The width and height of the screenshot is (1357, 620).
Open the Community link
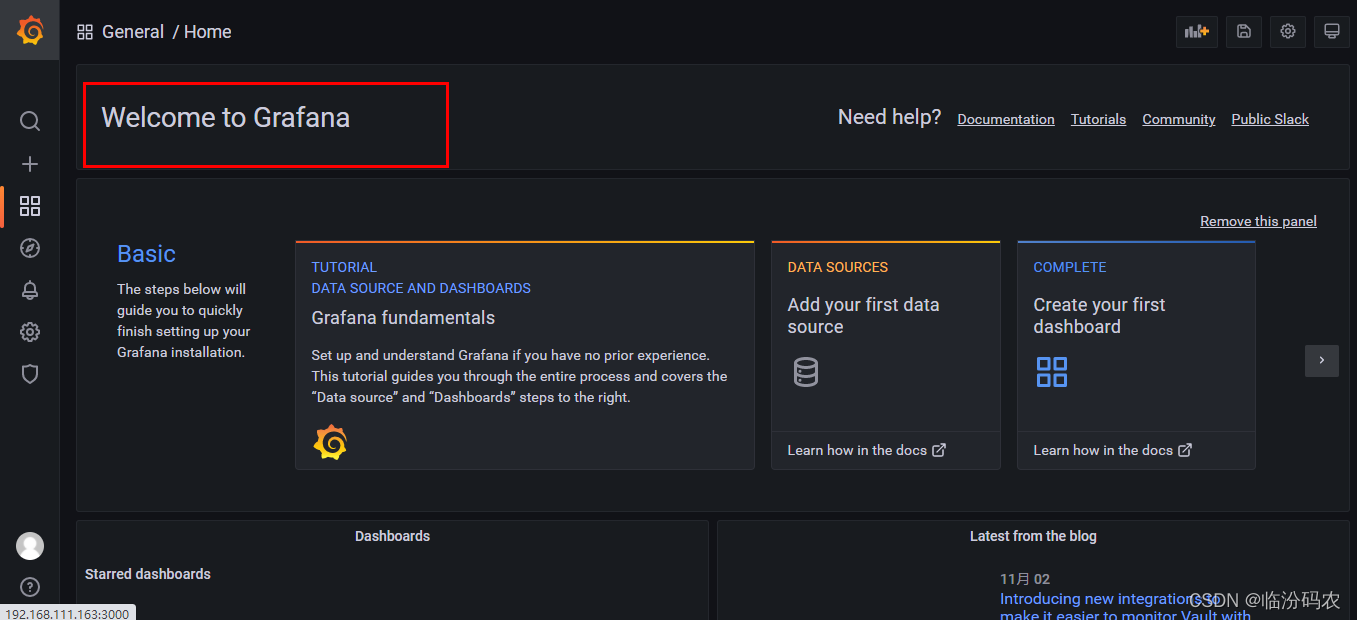coord(1179,119)
